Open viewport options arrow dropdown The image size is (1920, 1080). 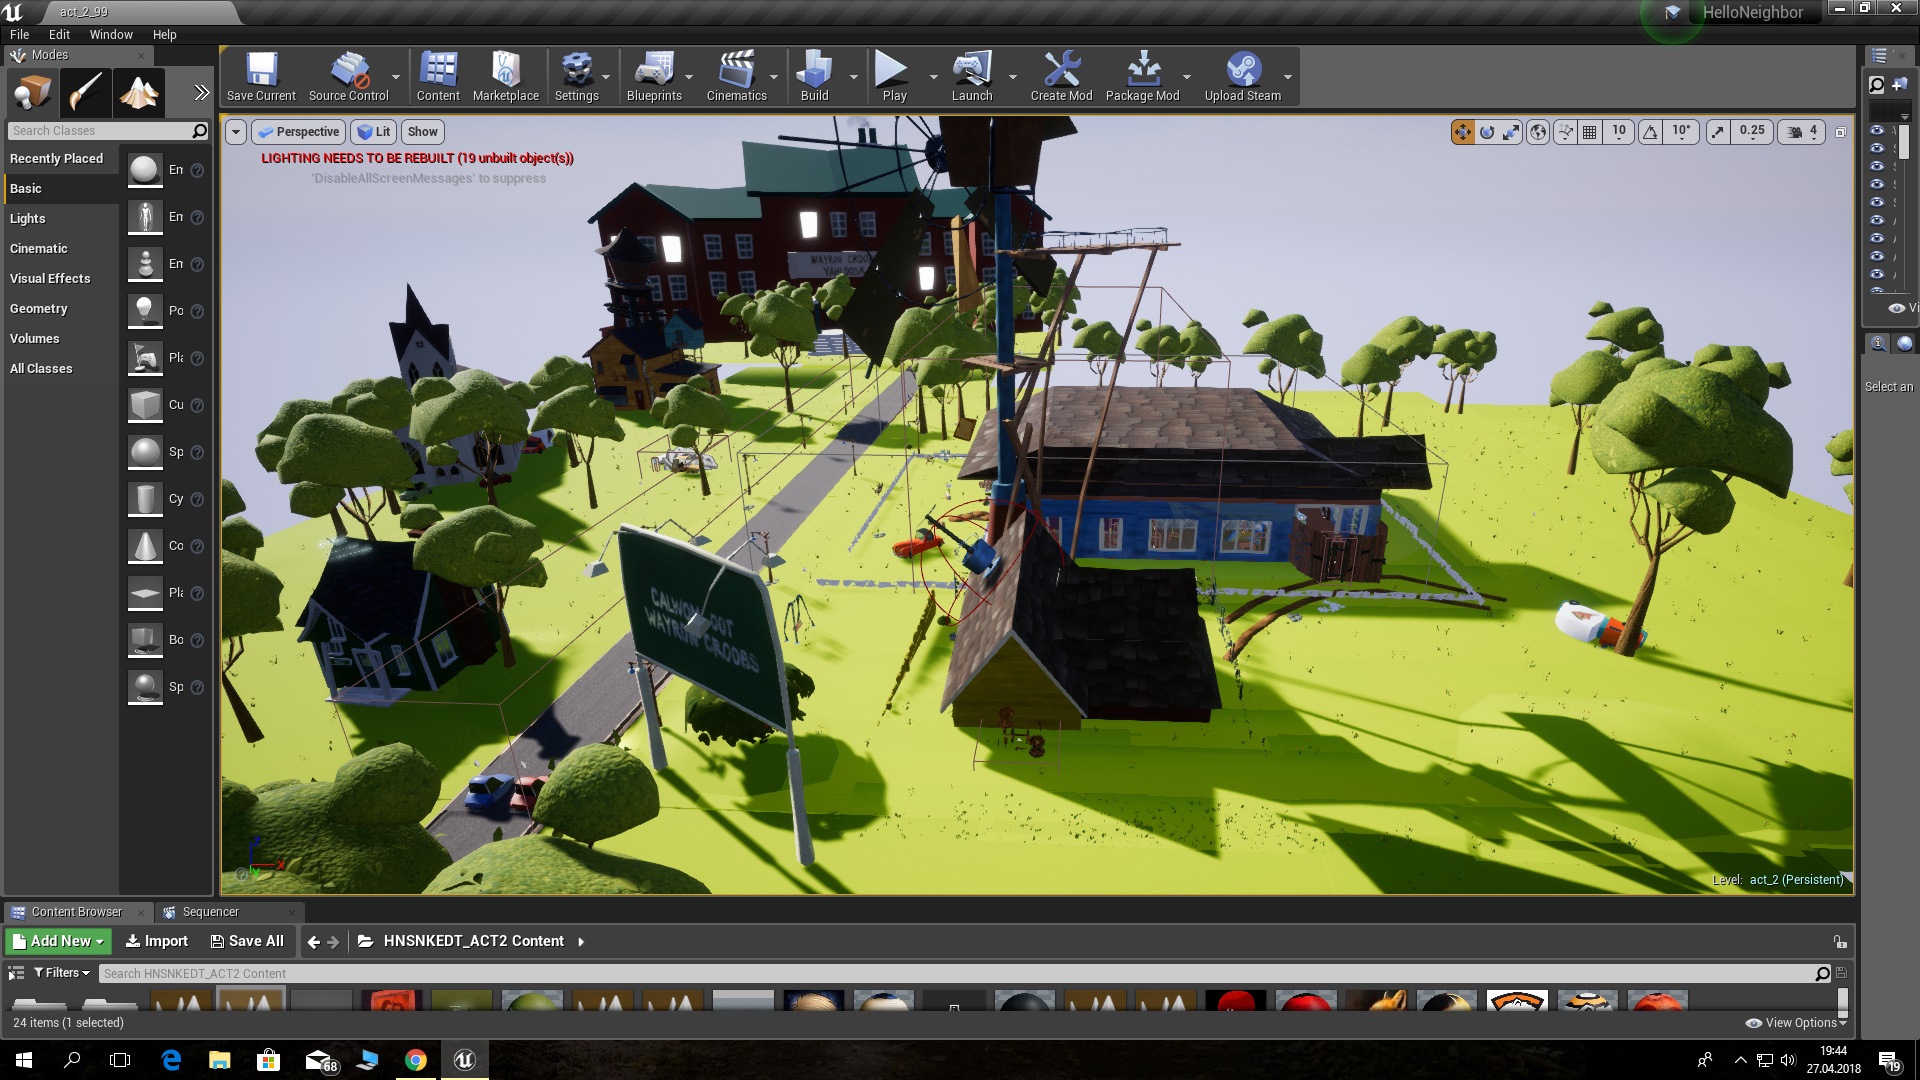236,132
